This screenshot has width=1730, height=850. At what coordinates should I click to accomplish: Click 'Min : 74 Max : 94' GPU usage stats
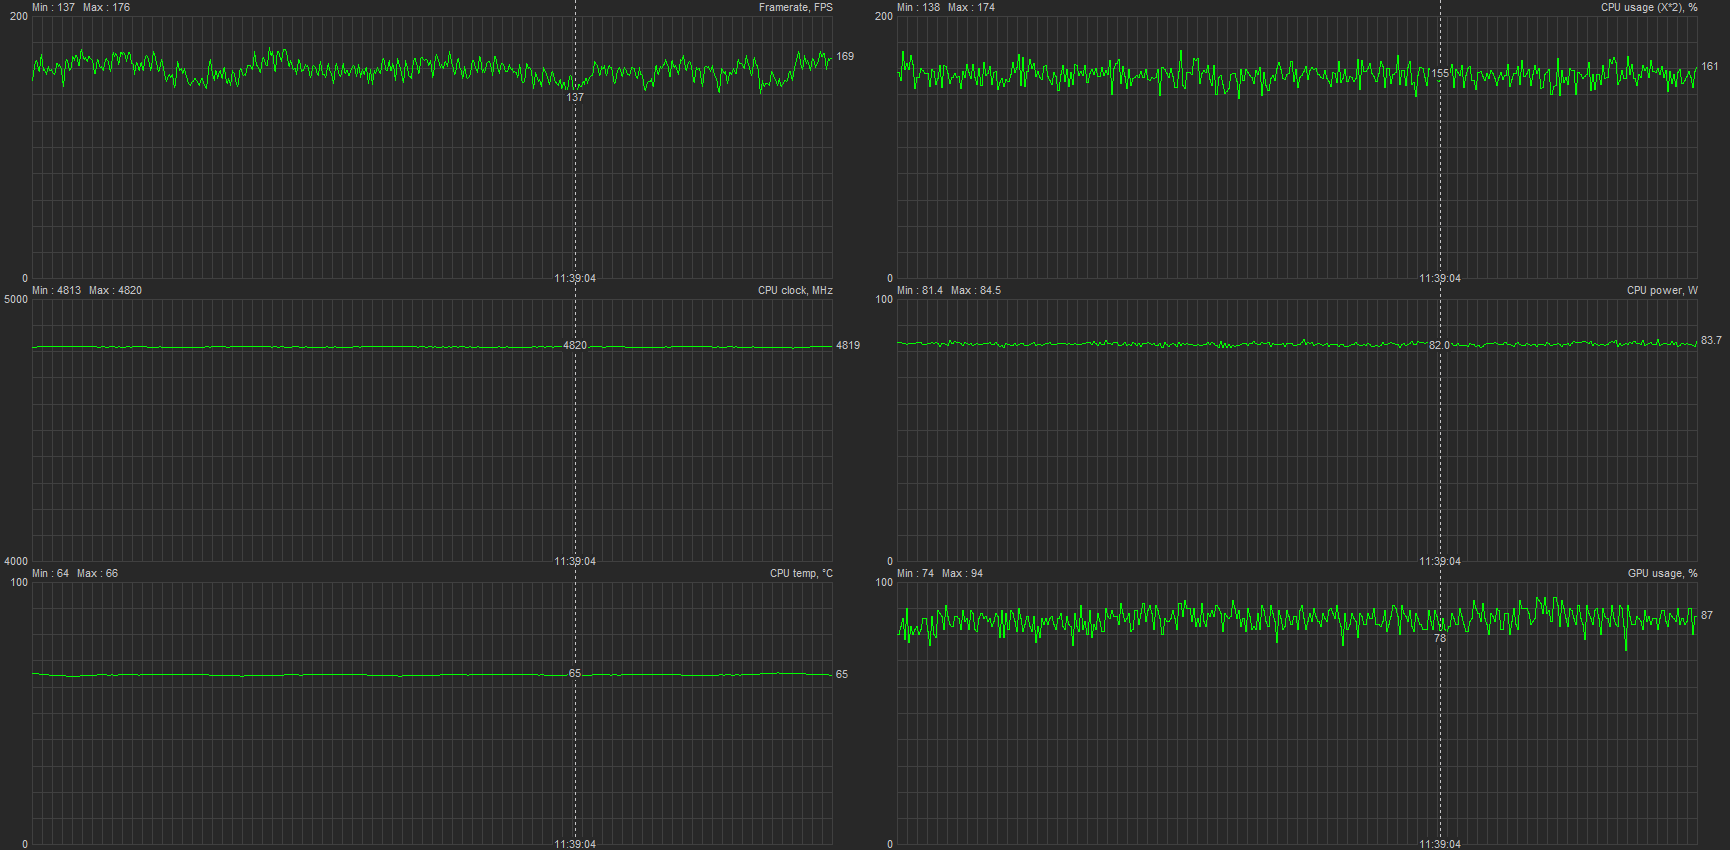(940, 574)
